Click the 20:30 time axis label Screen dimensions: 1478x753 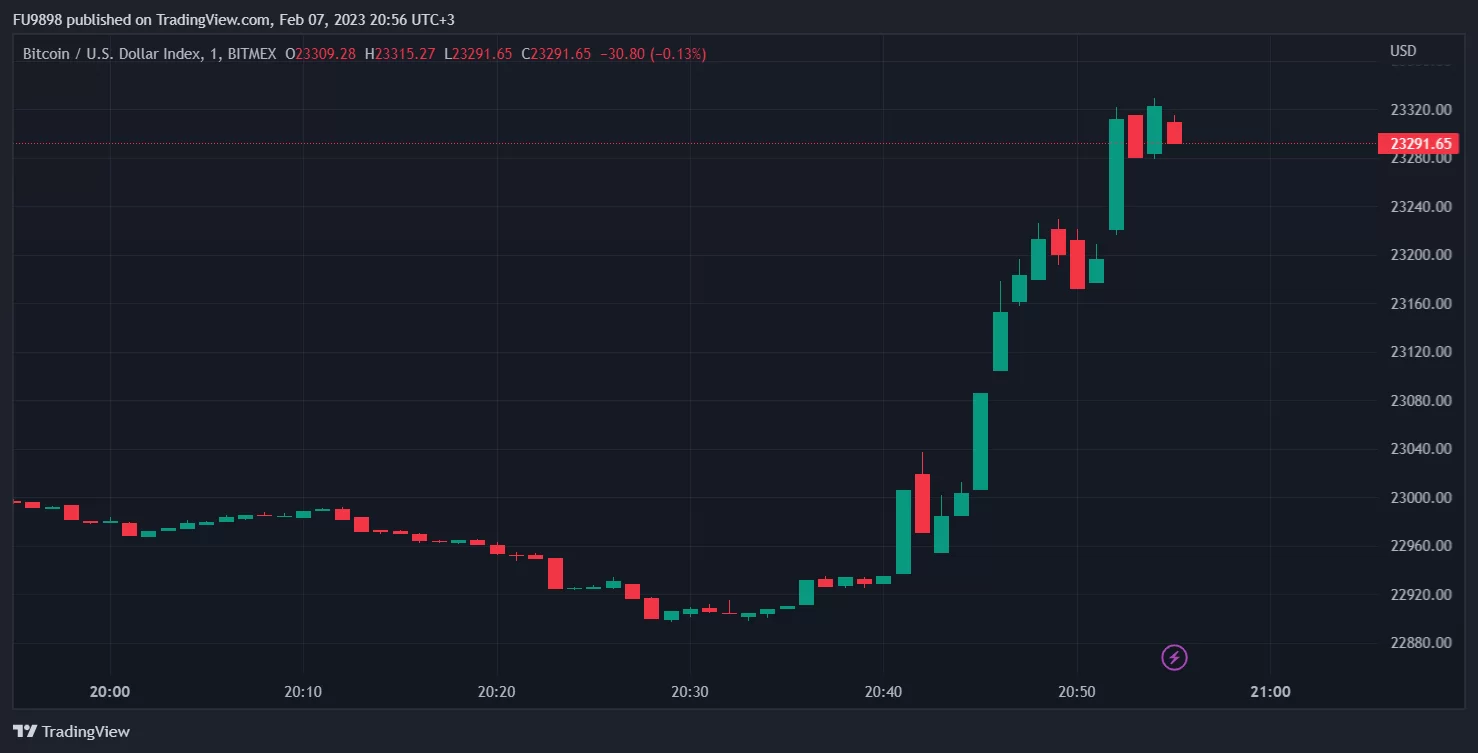(690, 691)
